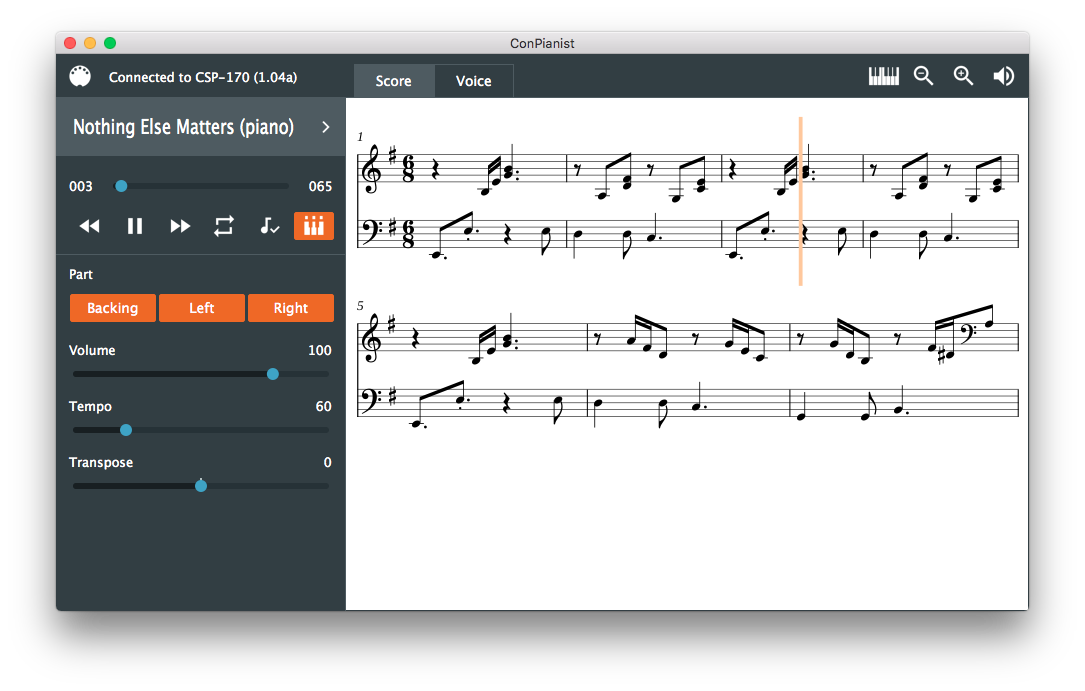Image resolution: width=1085 pixels, height=691 pixels.
Task: Click the Transpose slider handle
Action: [x=201, y=486]
